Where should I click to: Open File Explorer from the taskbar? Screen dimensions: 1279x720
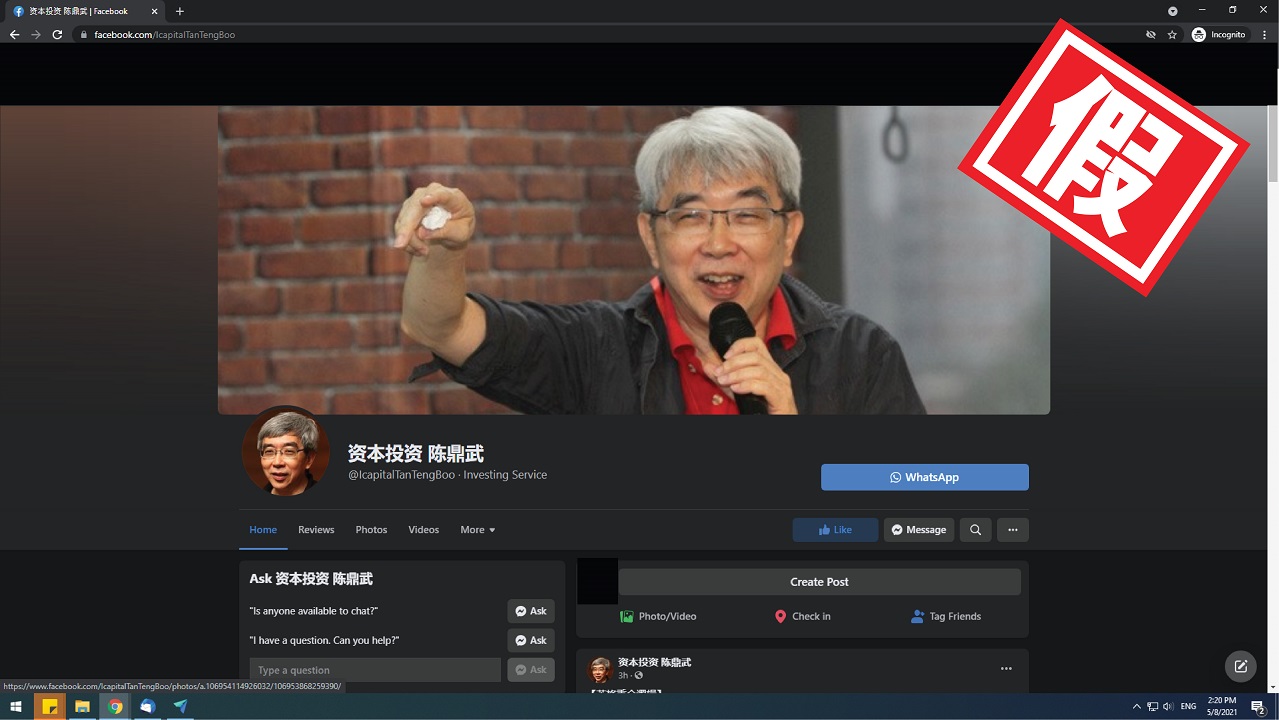click(82, 706)
